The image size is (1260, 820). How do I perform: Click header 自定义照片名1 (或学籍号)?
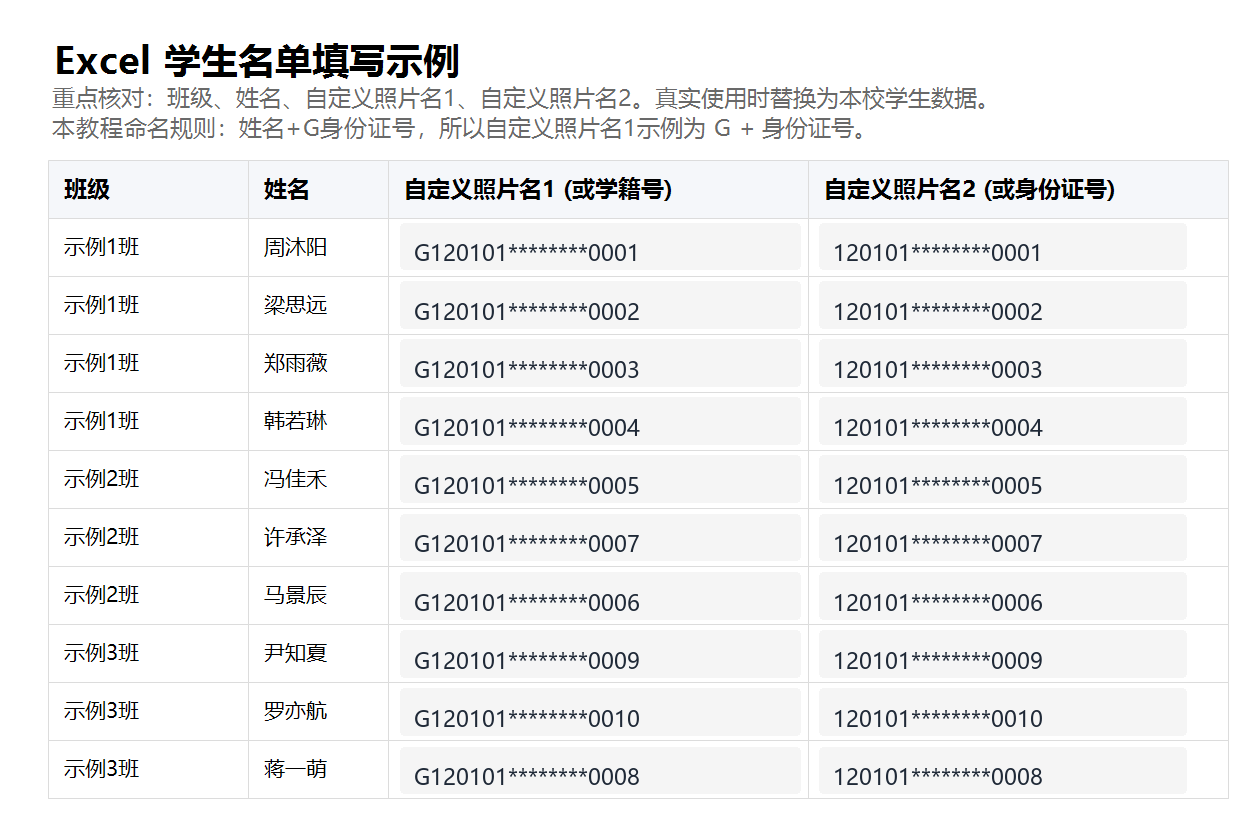[598, 189]
